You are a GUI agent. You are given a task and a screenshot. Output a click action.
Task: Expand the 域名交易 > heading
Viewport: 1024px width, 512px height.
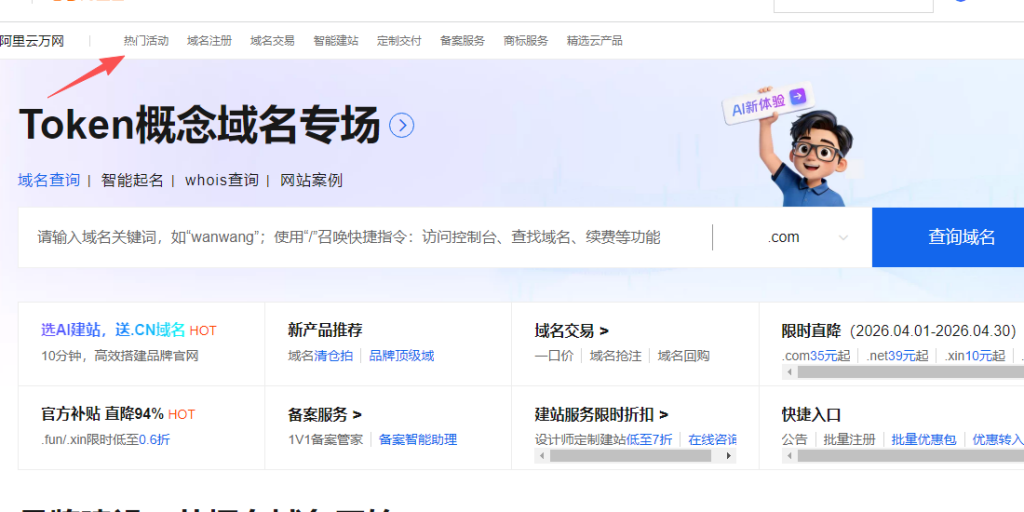click(572, 331)
